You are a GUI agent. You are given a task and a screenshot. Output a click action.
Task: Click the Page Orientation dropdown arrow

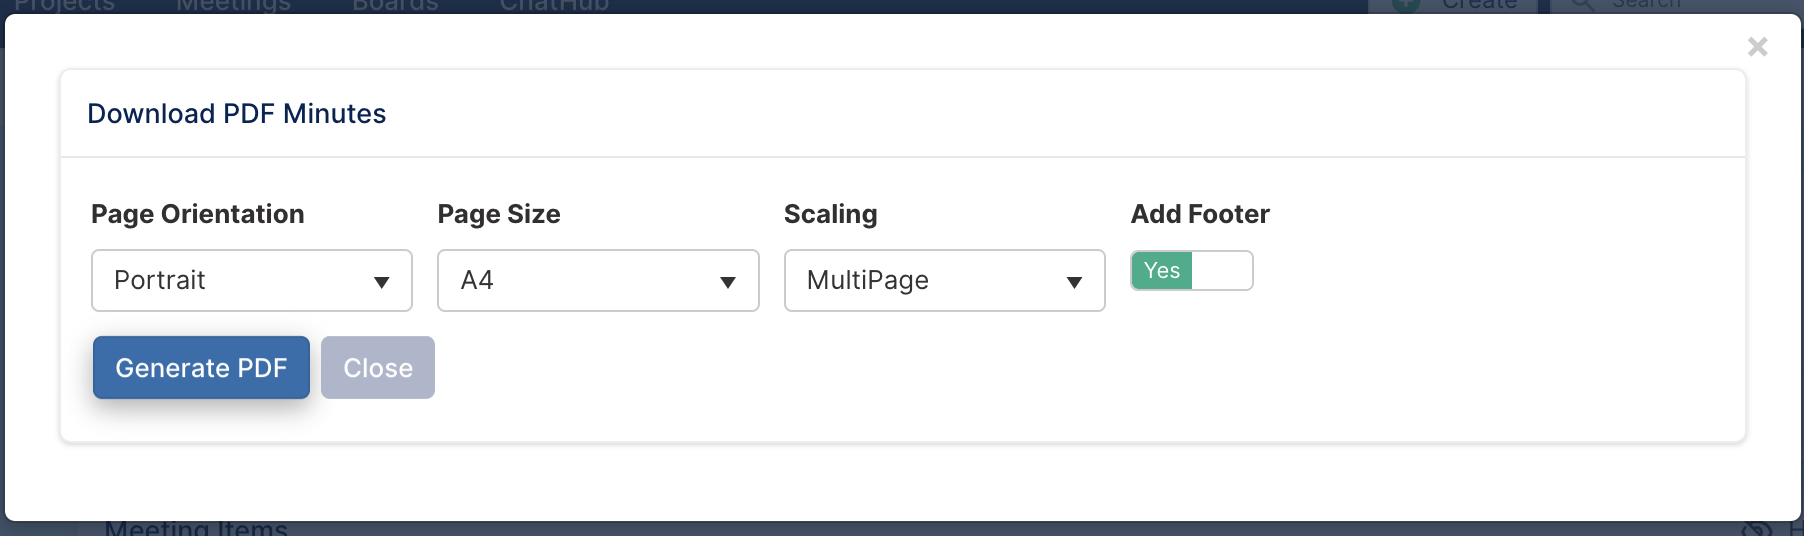381,282
